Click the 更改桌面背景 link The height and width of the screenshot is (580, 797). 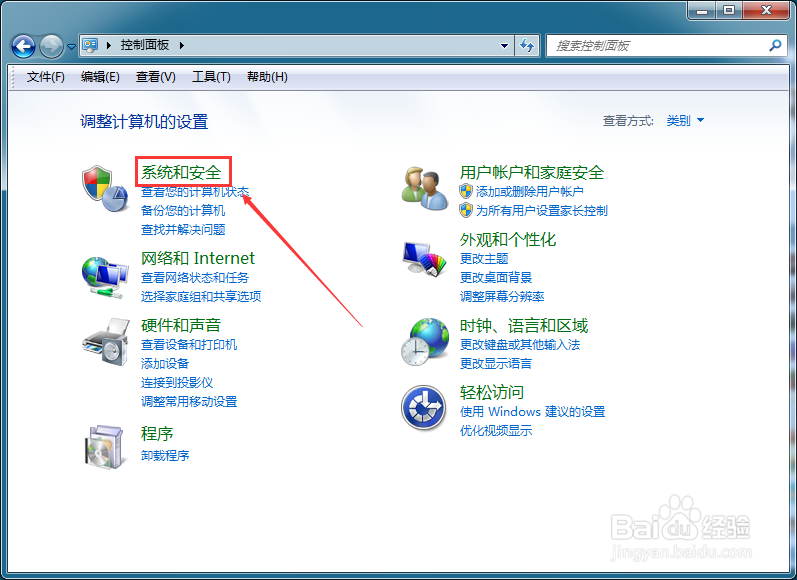tap(496, 278)
